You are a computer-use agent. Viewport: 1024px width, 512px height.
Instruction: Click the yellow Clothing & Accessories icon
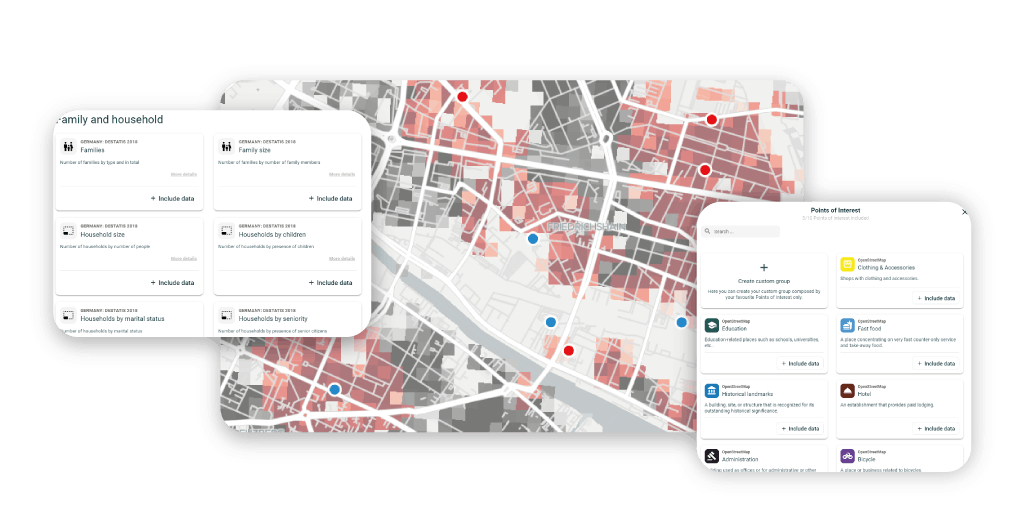coord(848,264)
